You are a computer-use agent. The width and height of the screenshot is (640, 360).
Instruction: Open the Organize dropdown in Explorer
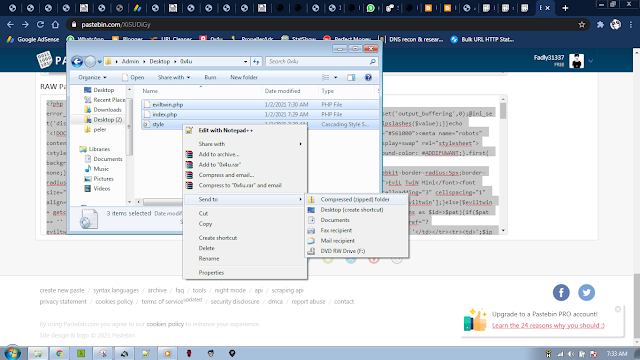[x=92, y=78]
